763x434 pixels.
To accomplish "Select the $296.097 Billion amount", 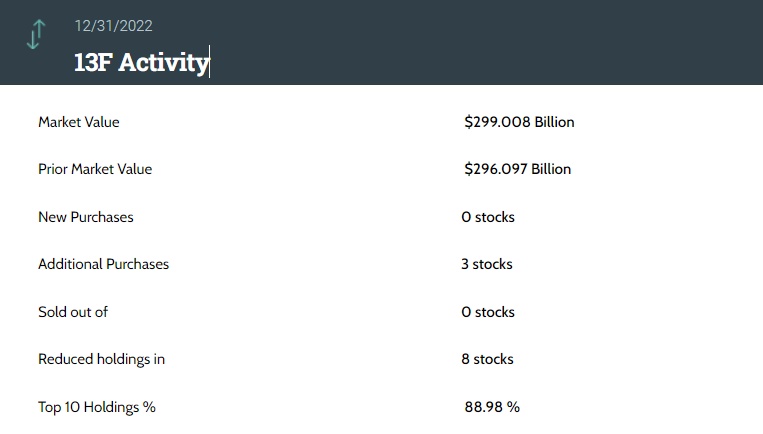I will pyautogui.click(x=517, y=169).
